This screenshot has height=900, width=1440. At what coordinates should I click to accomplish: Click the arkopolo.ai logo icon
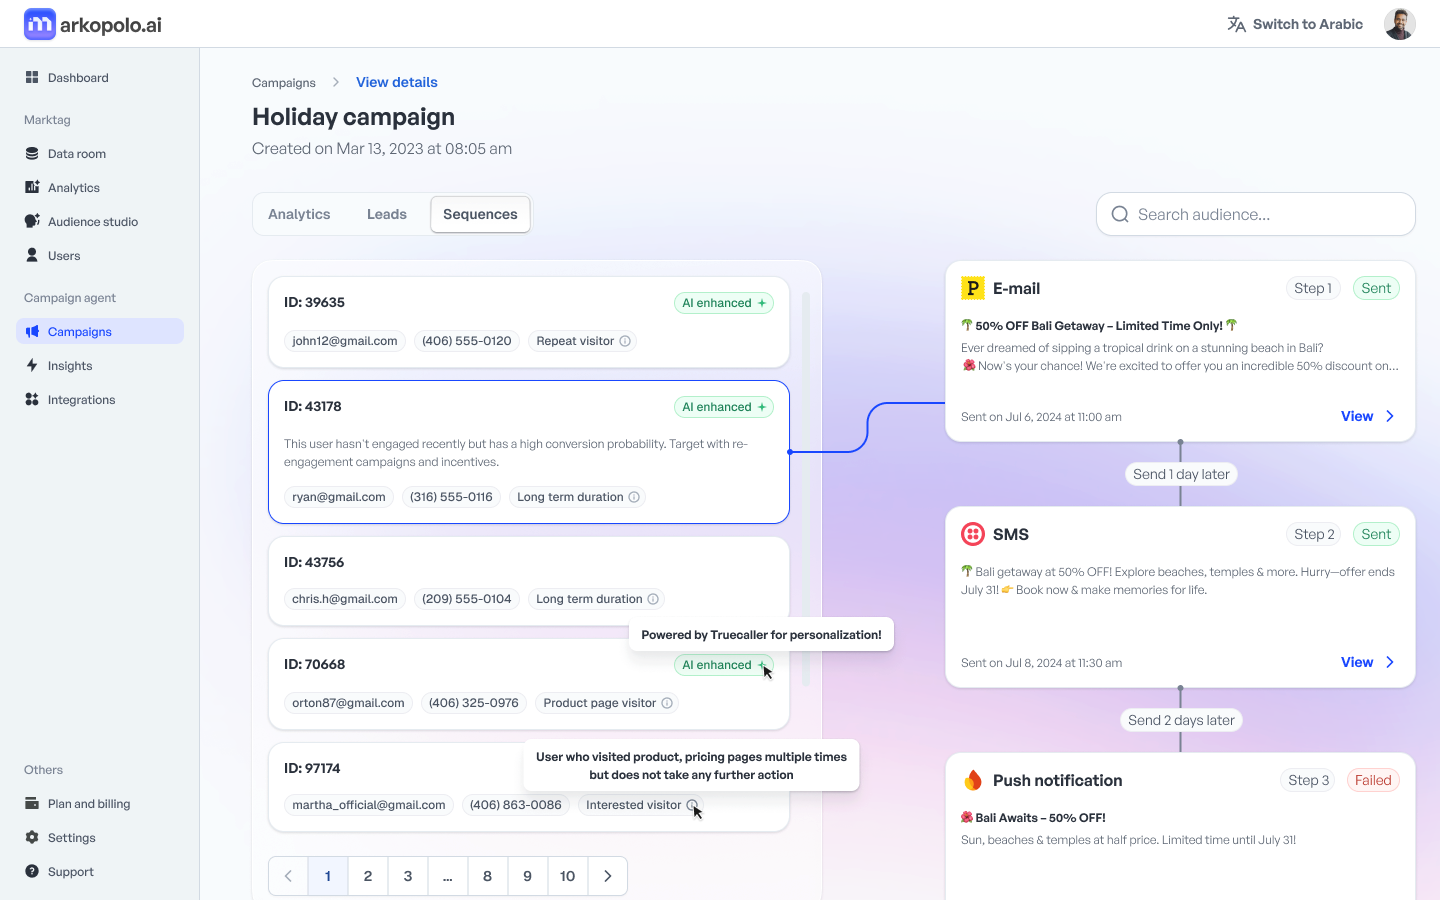(x=40, y=24)
